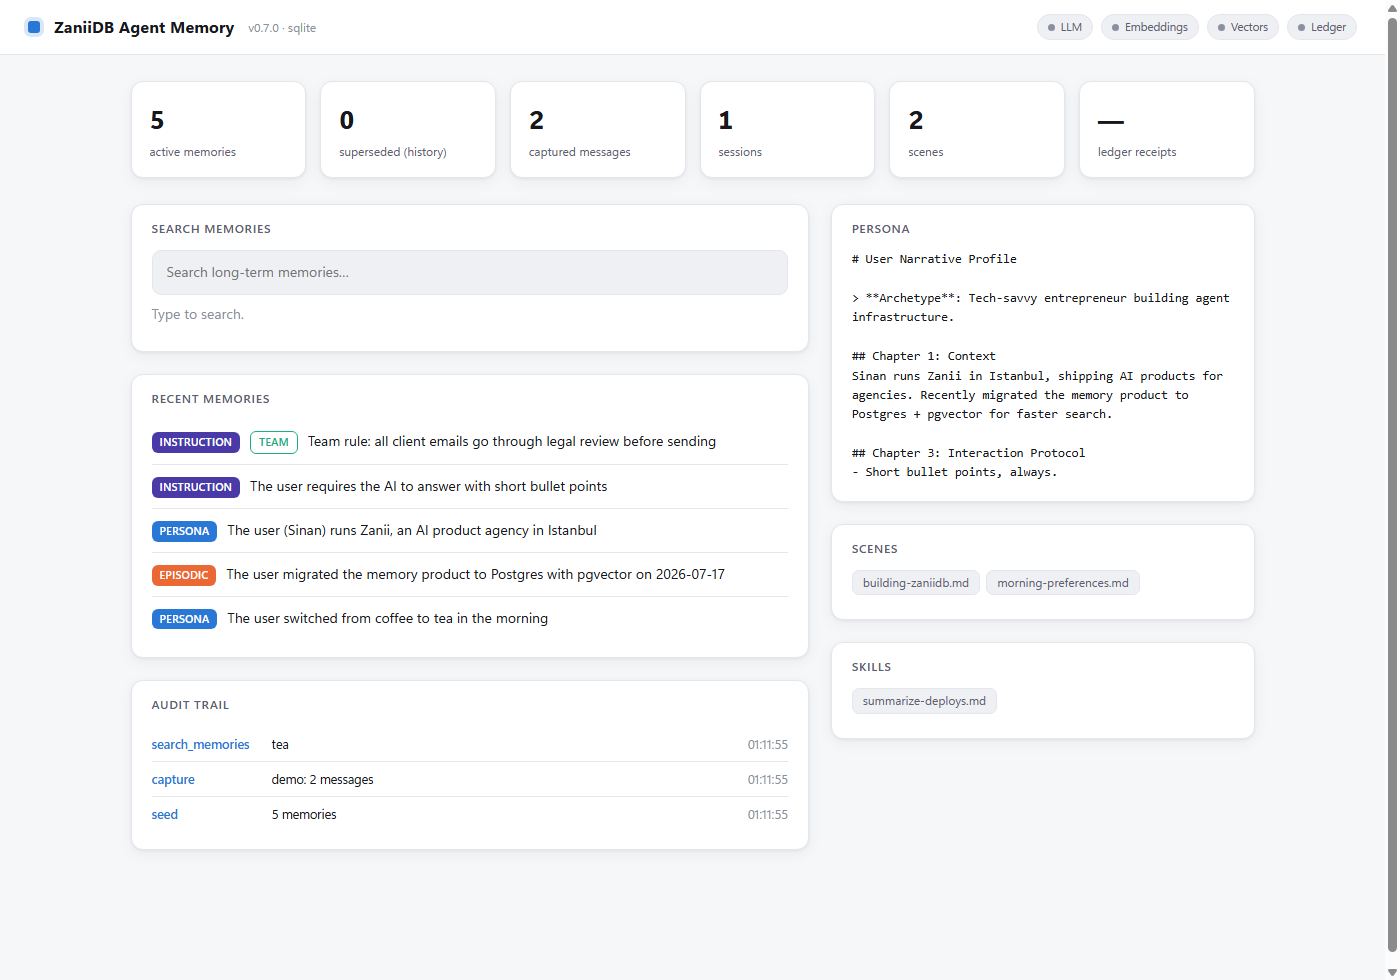Select the legal review team rule memory text
Image resolution: width=1400 pixels, height=980 pixels.
[x=512, y=441]
